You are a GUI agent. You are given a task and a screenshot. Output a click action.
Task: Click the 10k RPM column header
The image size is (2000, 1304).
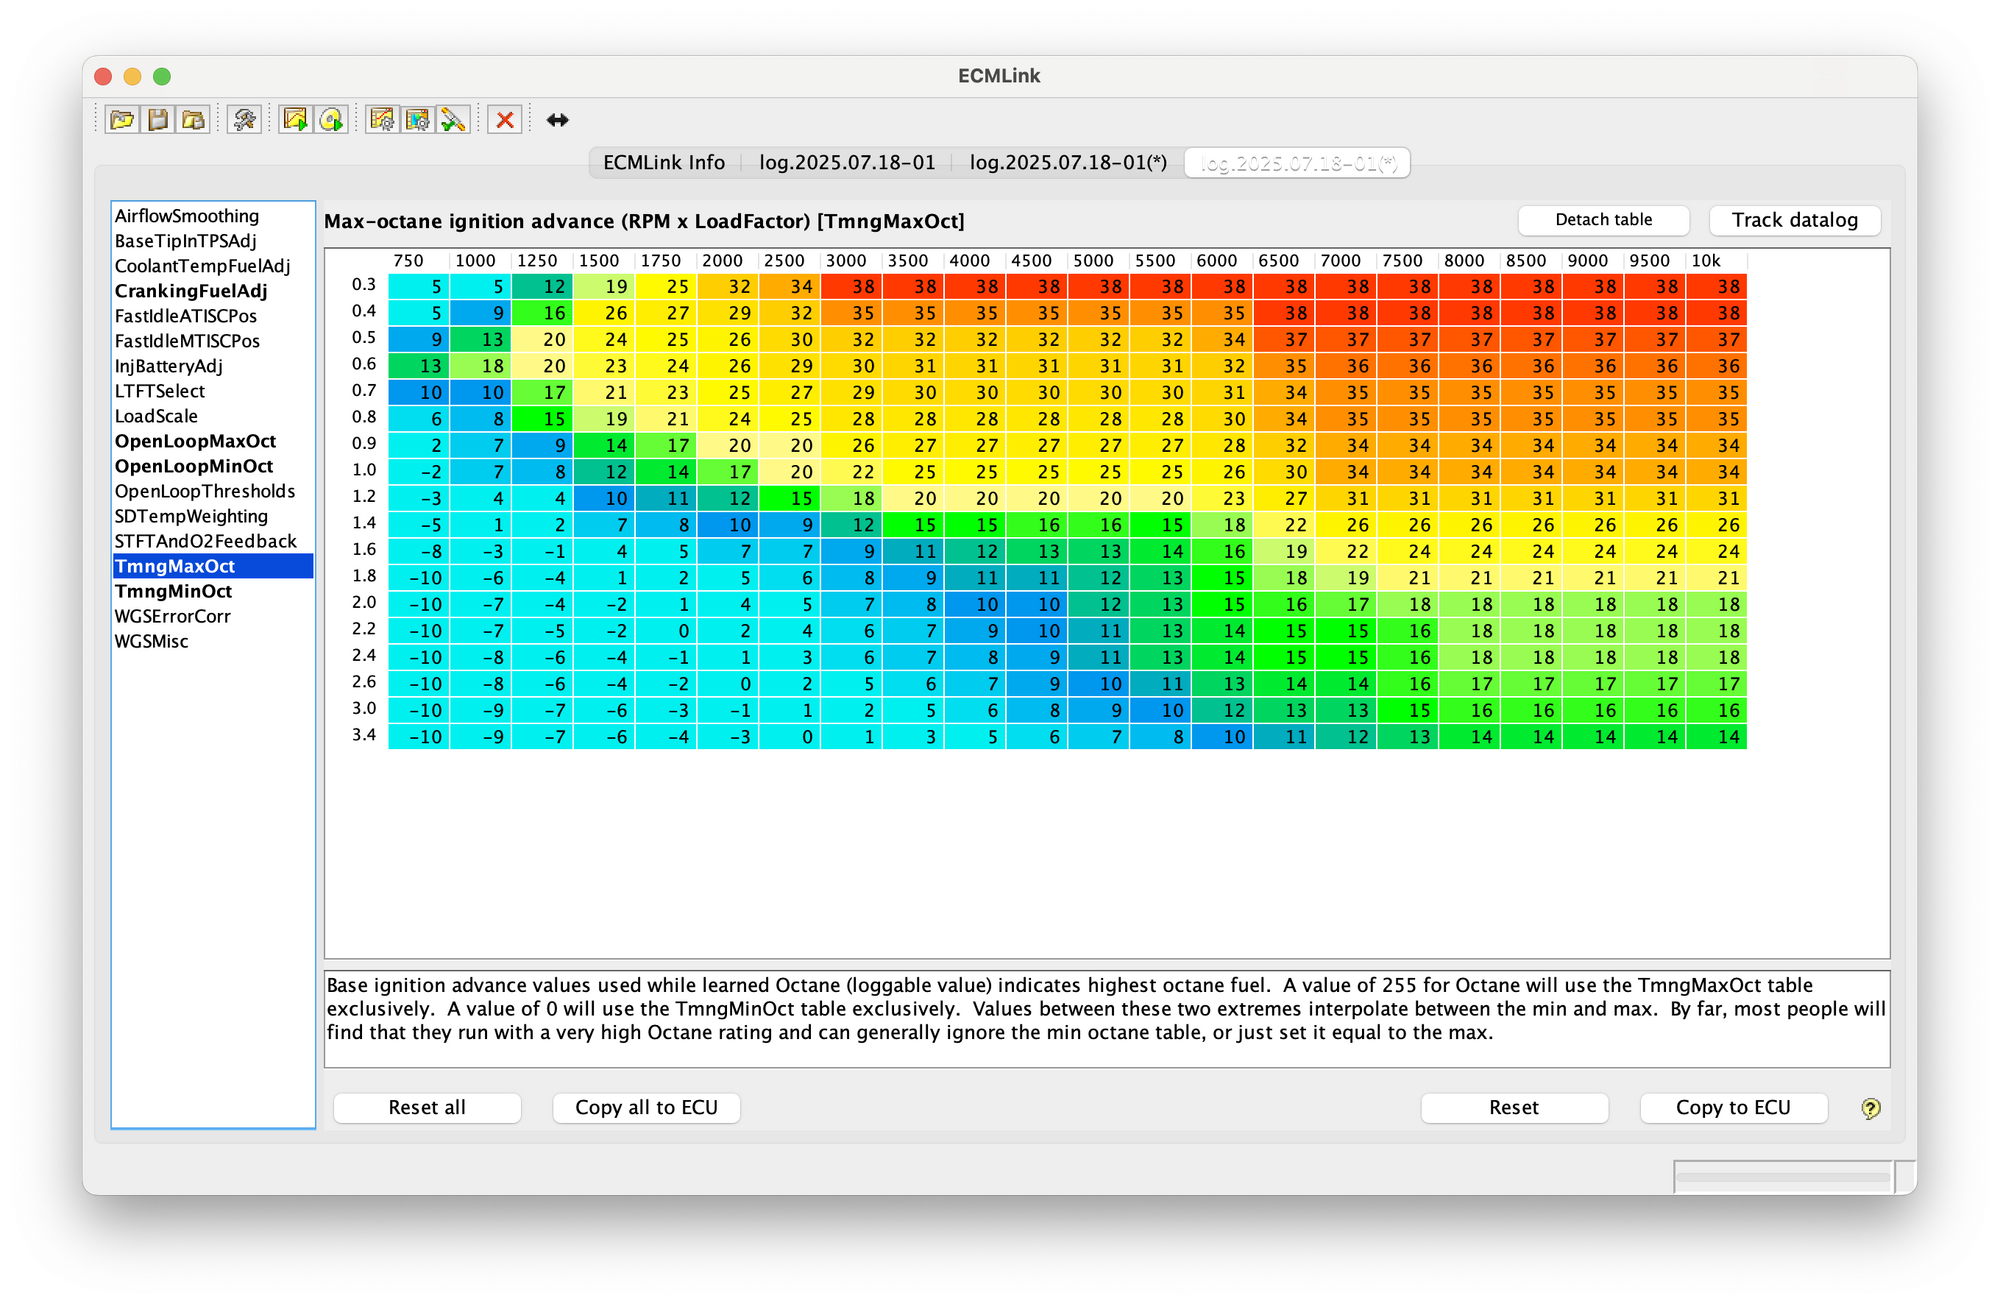click(1716, 261)
